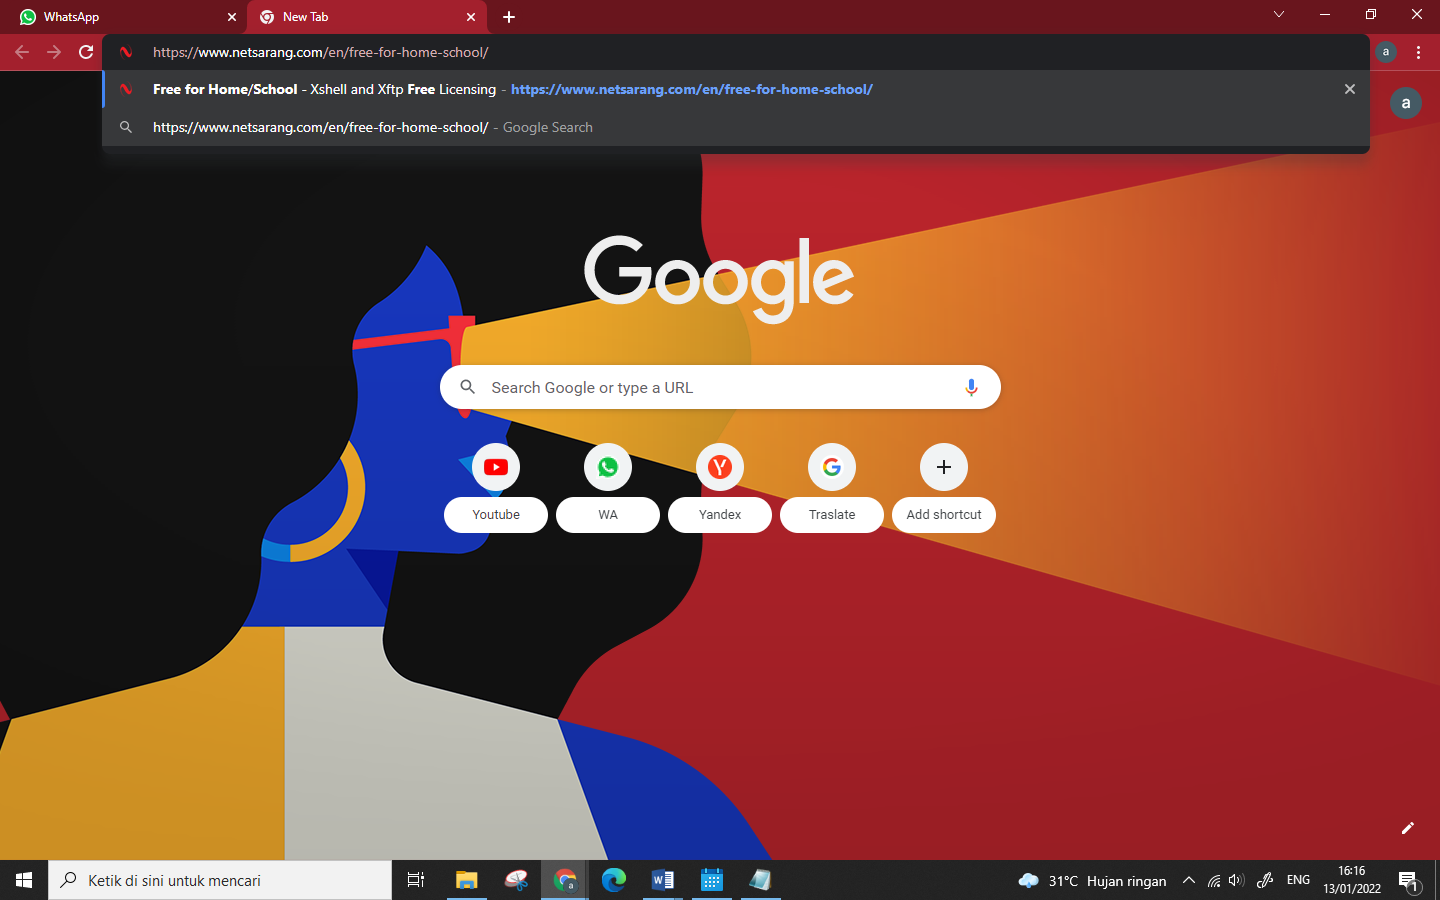Open Snipping tool taskbar icon
This screenshot has height=900, width=1440.
[516, 880]
